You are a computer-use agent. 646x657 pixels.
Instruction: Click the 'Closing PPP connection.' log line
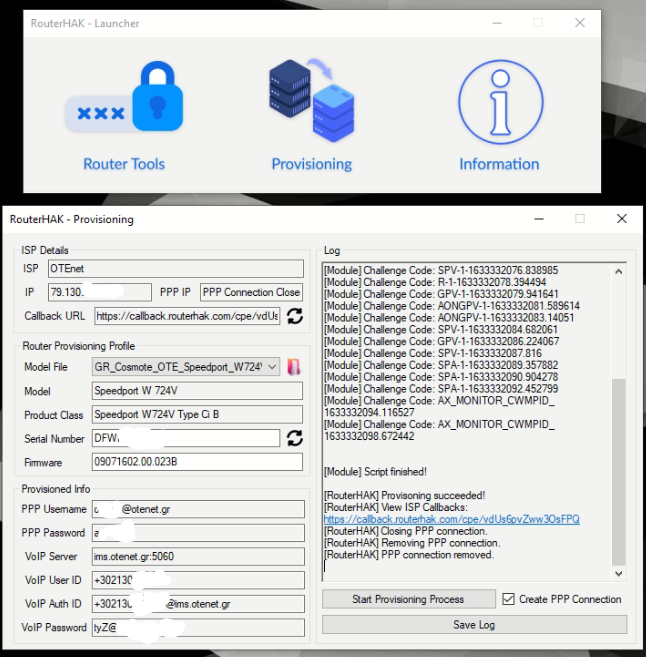pyautogui.click(x=406, y=531)
